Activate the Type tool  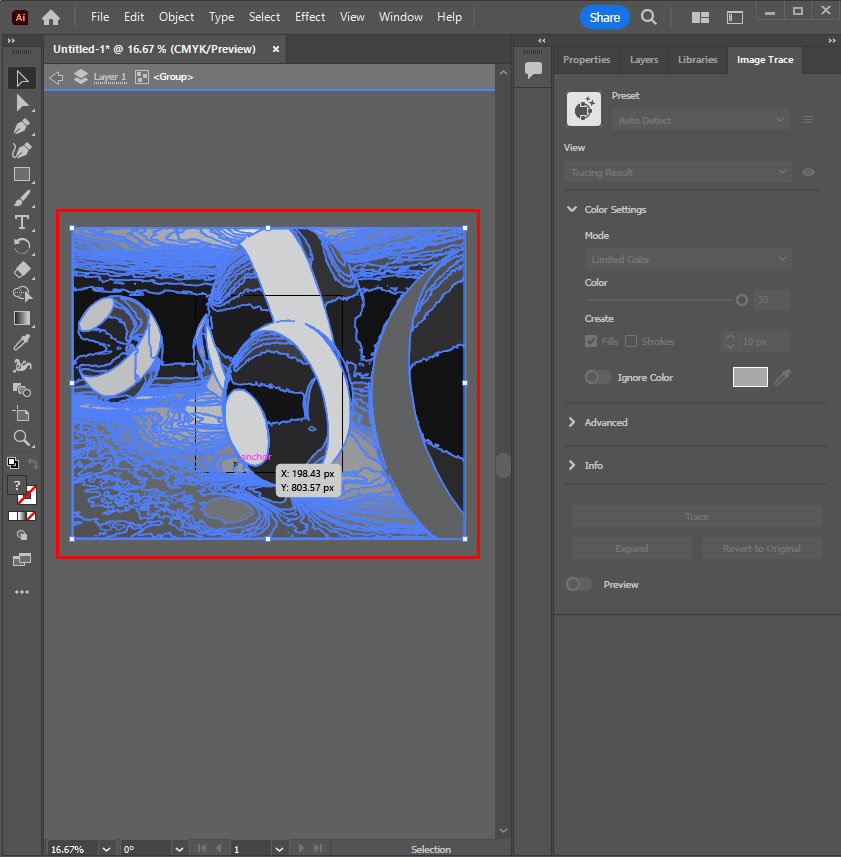(x=22, y=222)
